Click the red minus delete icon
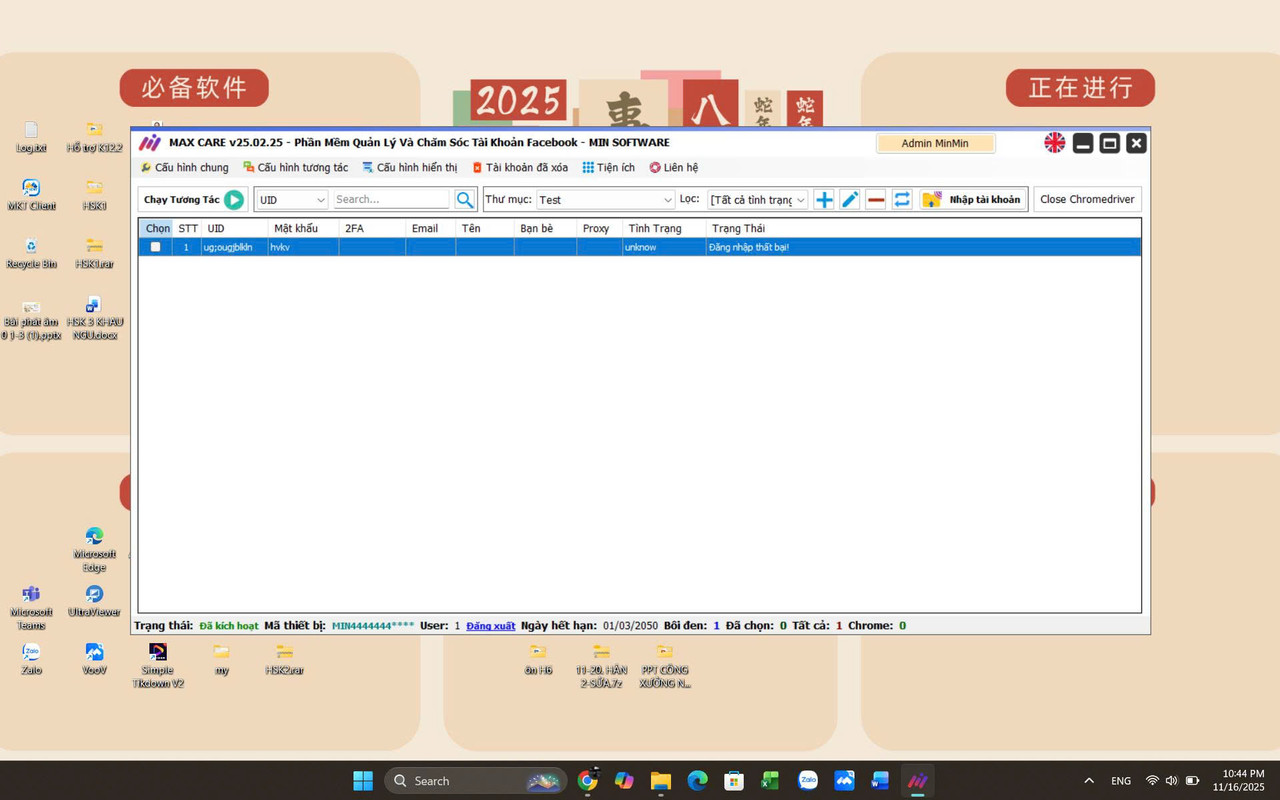The height and width of the screenshot is (800, 1280). point(876,199)
